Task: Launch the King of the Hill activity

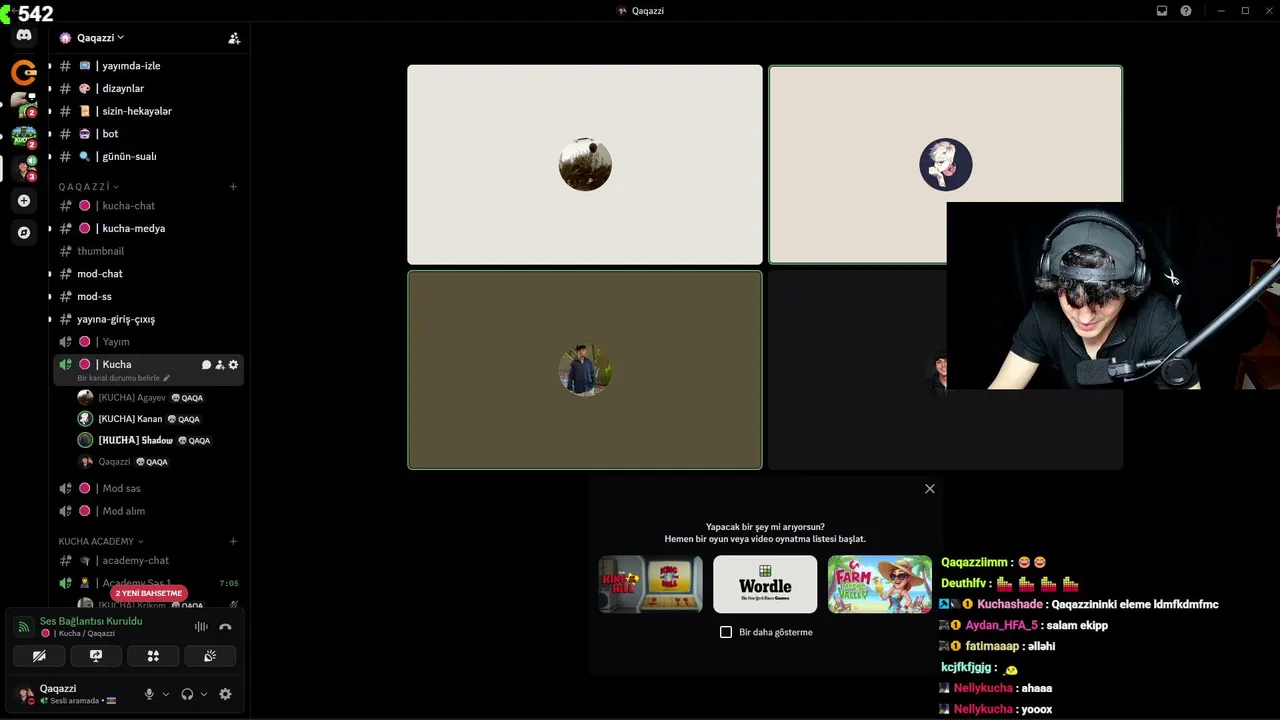Action: [x=650, y=584]
